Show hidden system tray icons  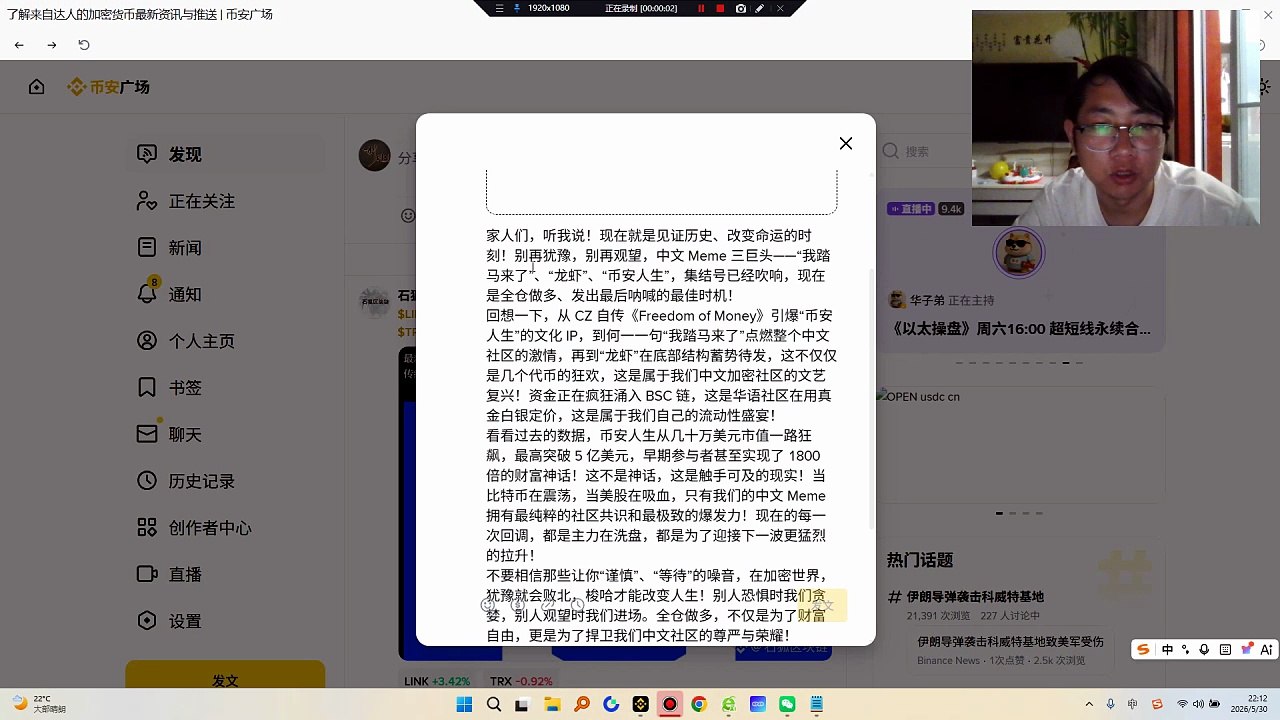(x=1089, y=704)
